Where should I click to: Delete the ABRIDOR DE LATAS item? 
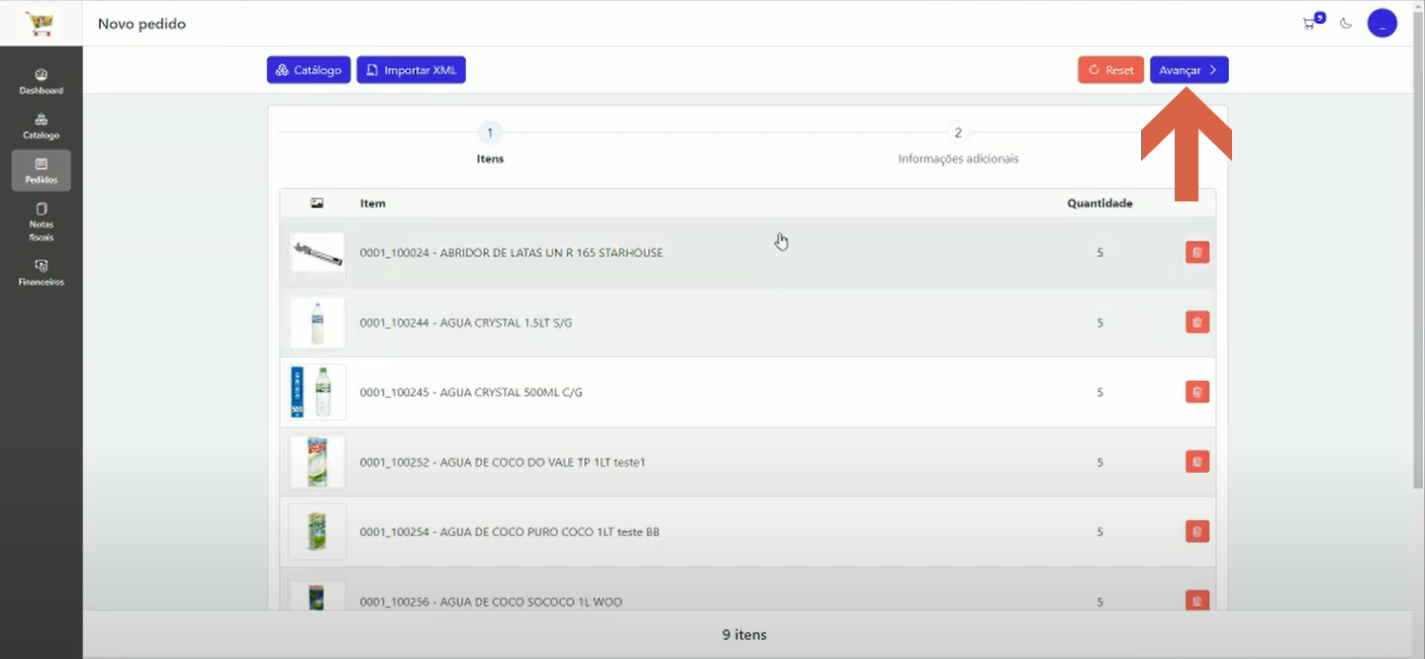tap(1197, 253)
